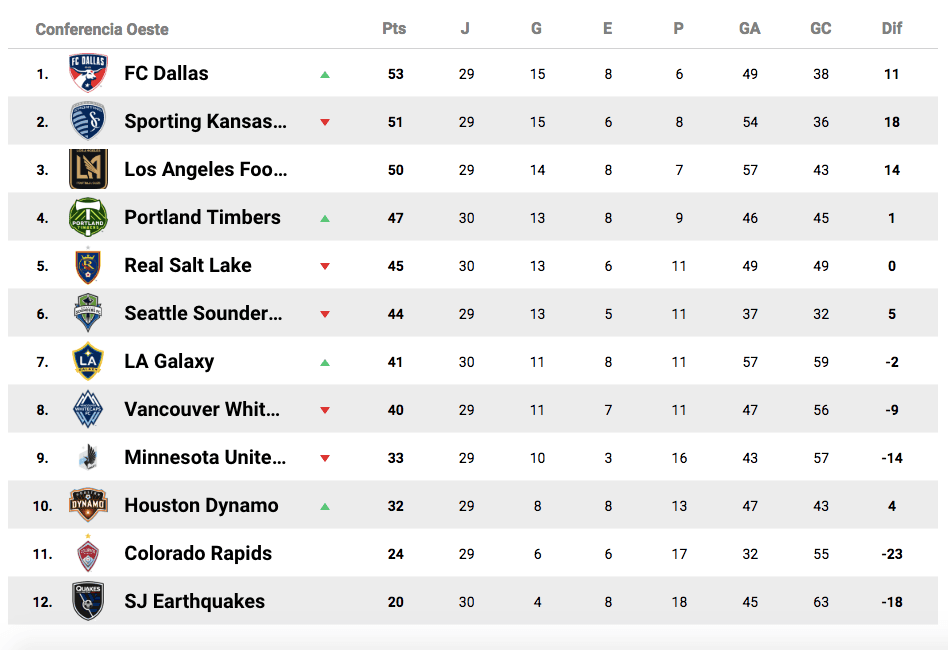Screen dimensions: 948x650
Task: Click the red down arrow beside Real Salt Lake
Action: [325, 266]
